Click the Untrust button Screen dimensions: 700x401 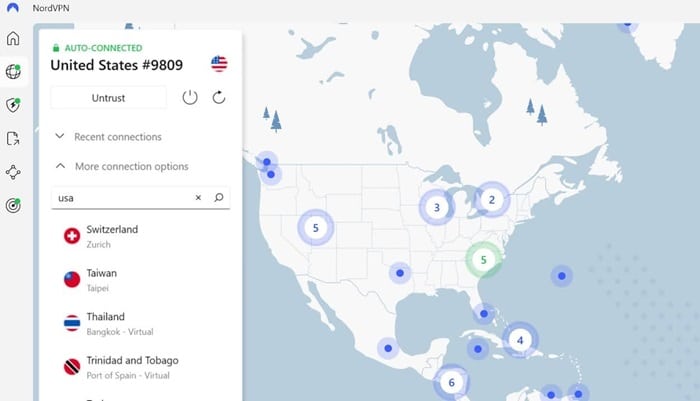coord(108,98)
